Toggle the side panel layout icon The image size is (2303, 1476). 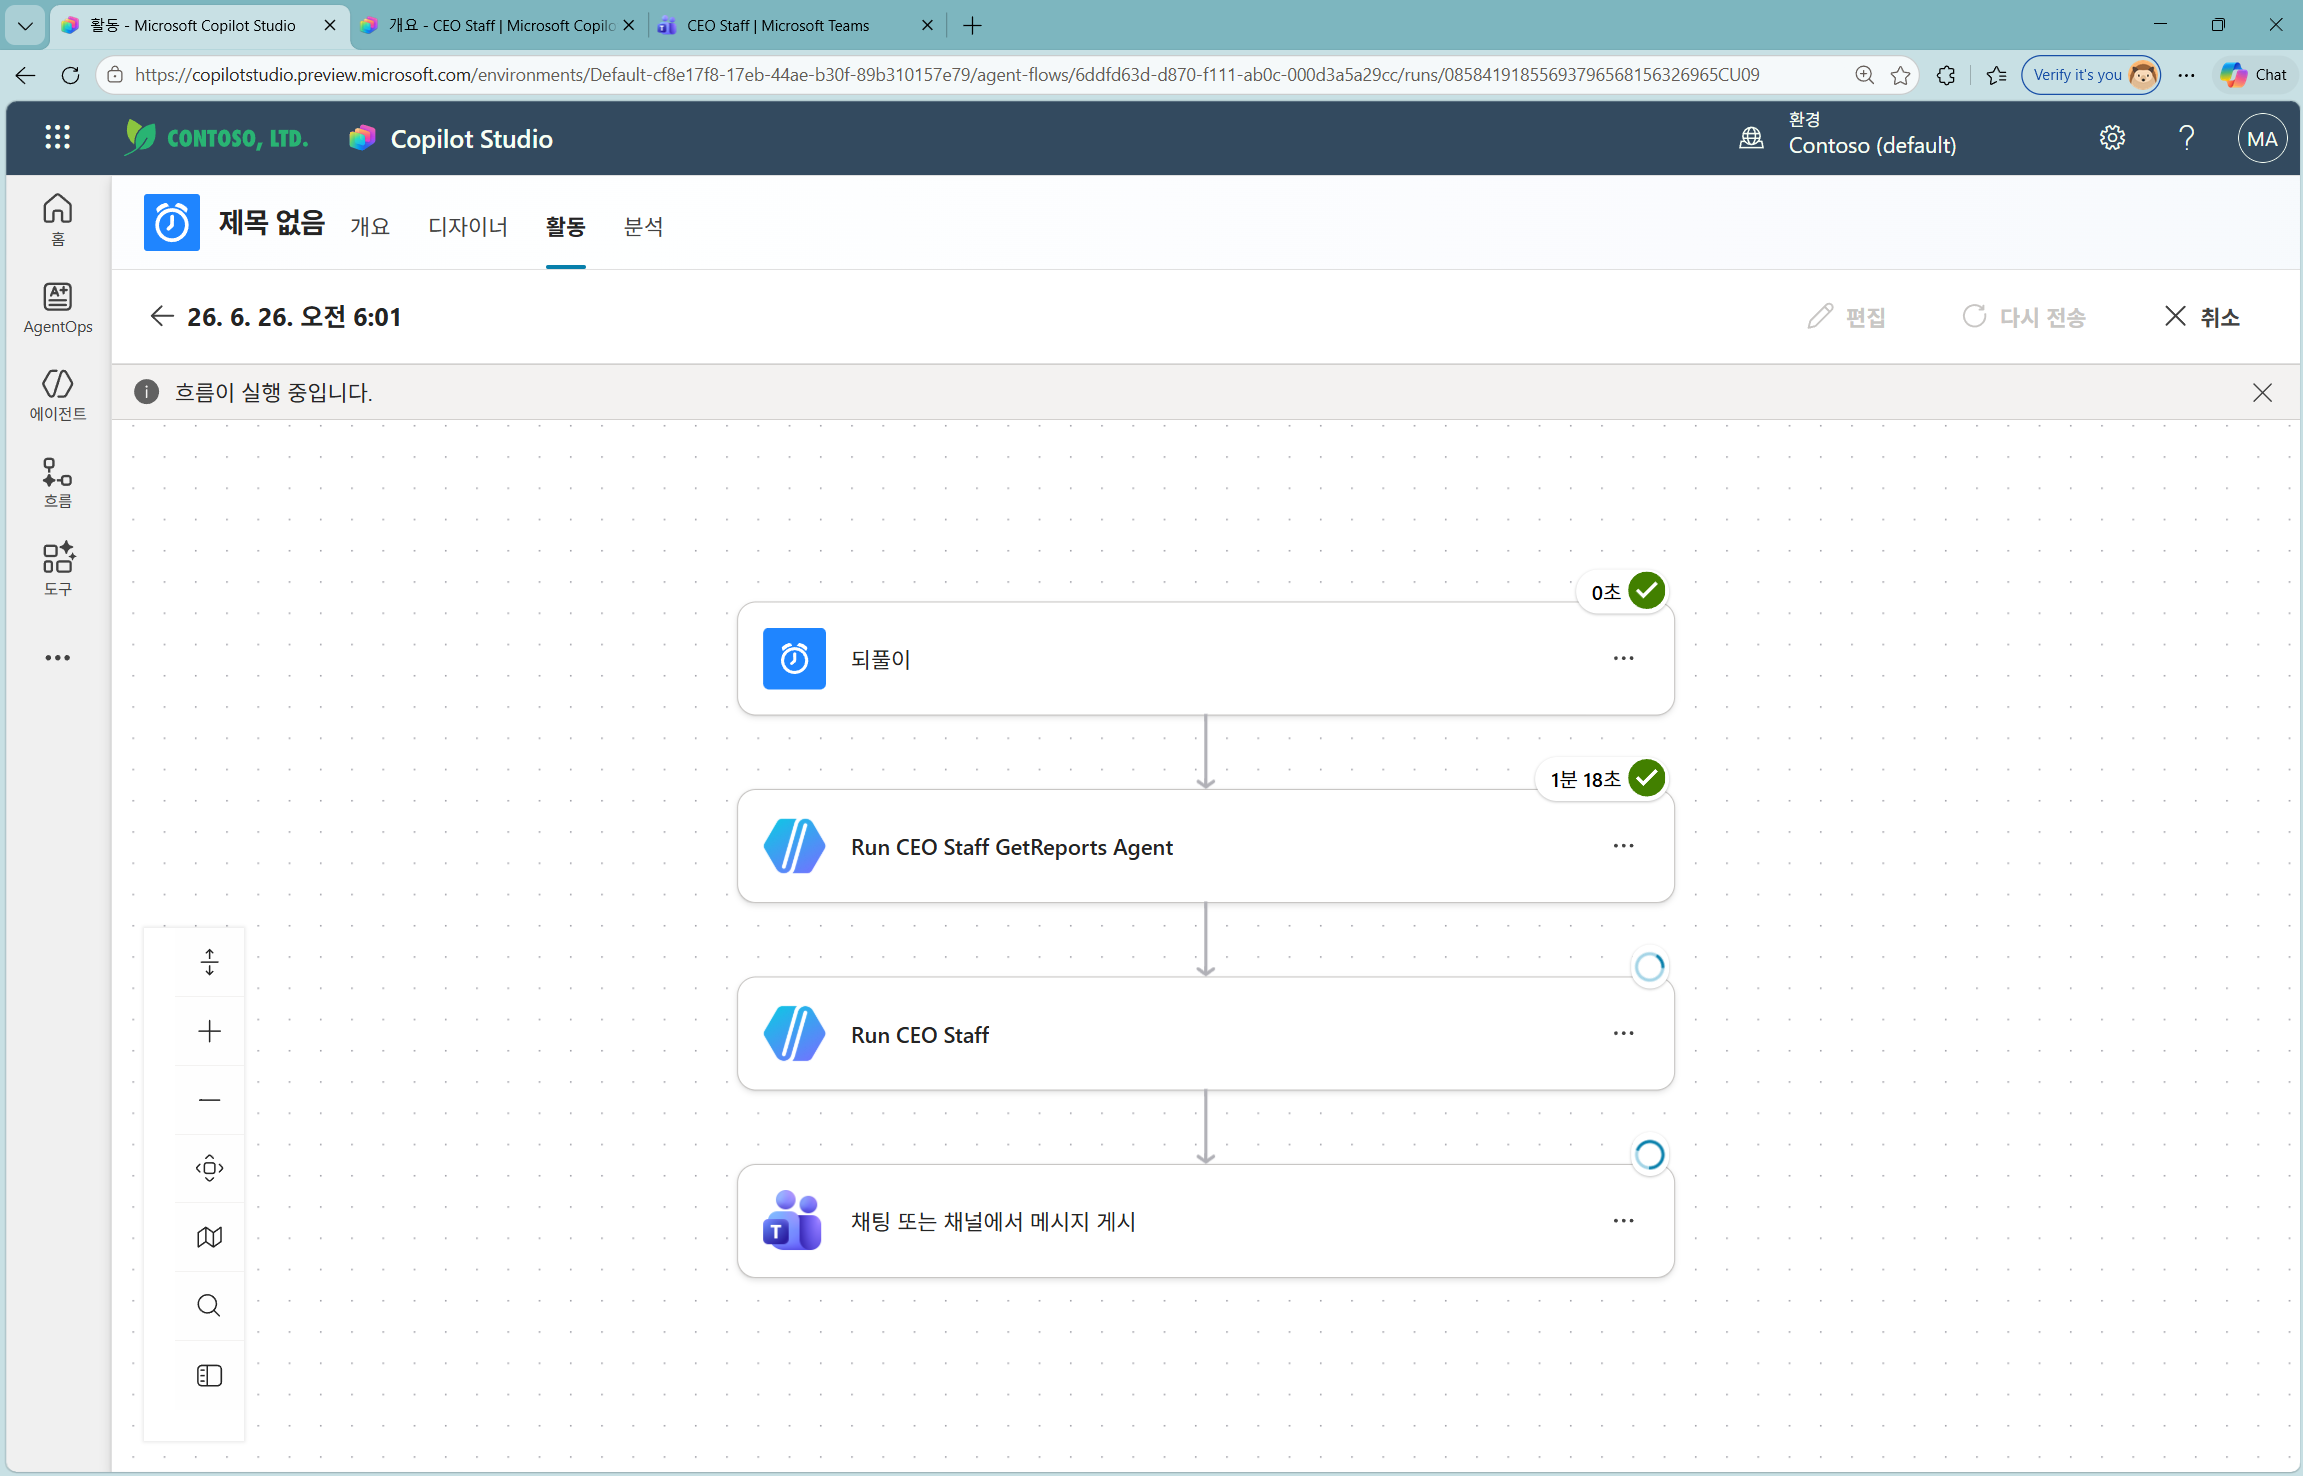coord(209,1376)
